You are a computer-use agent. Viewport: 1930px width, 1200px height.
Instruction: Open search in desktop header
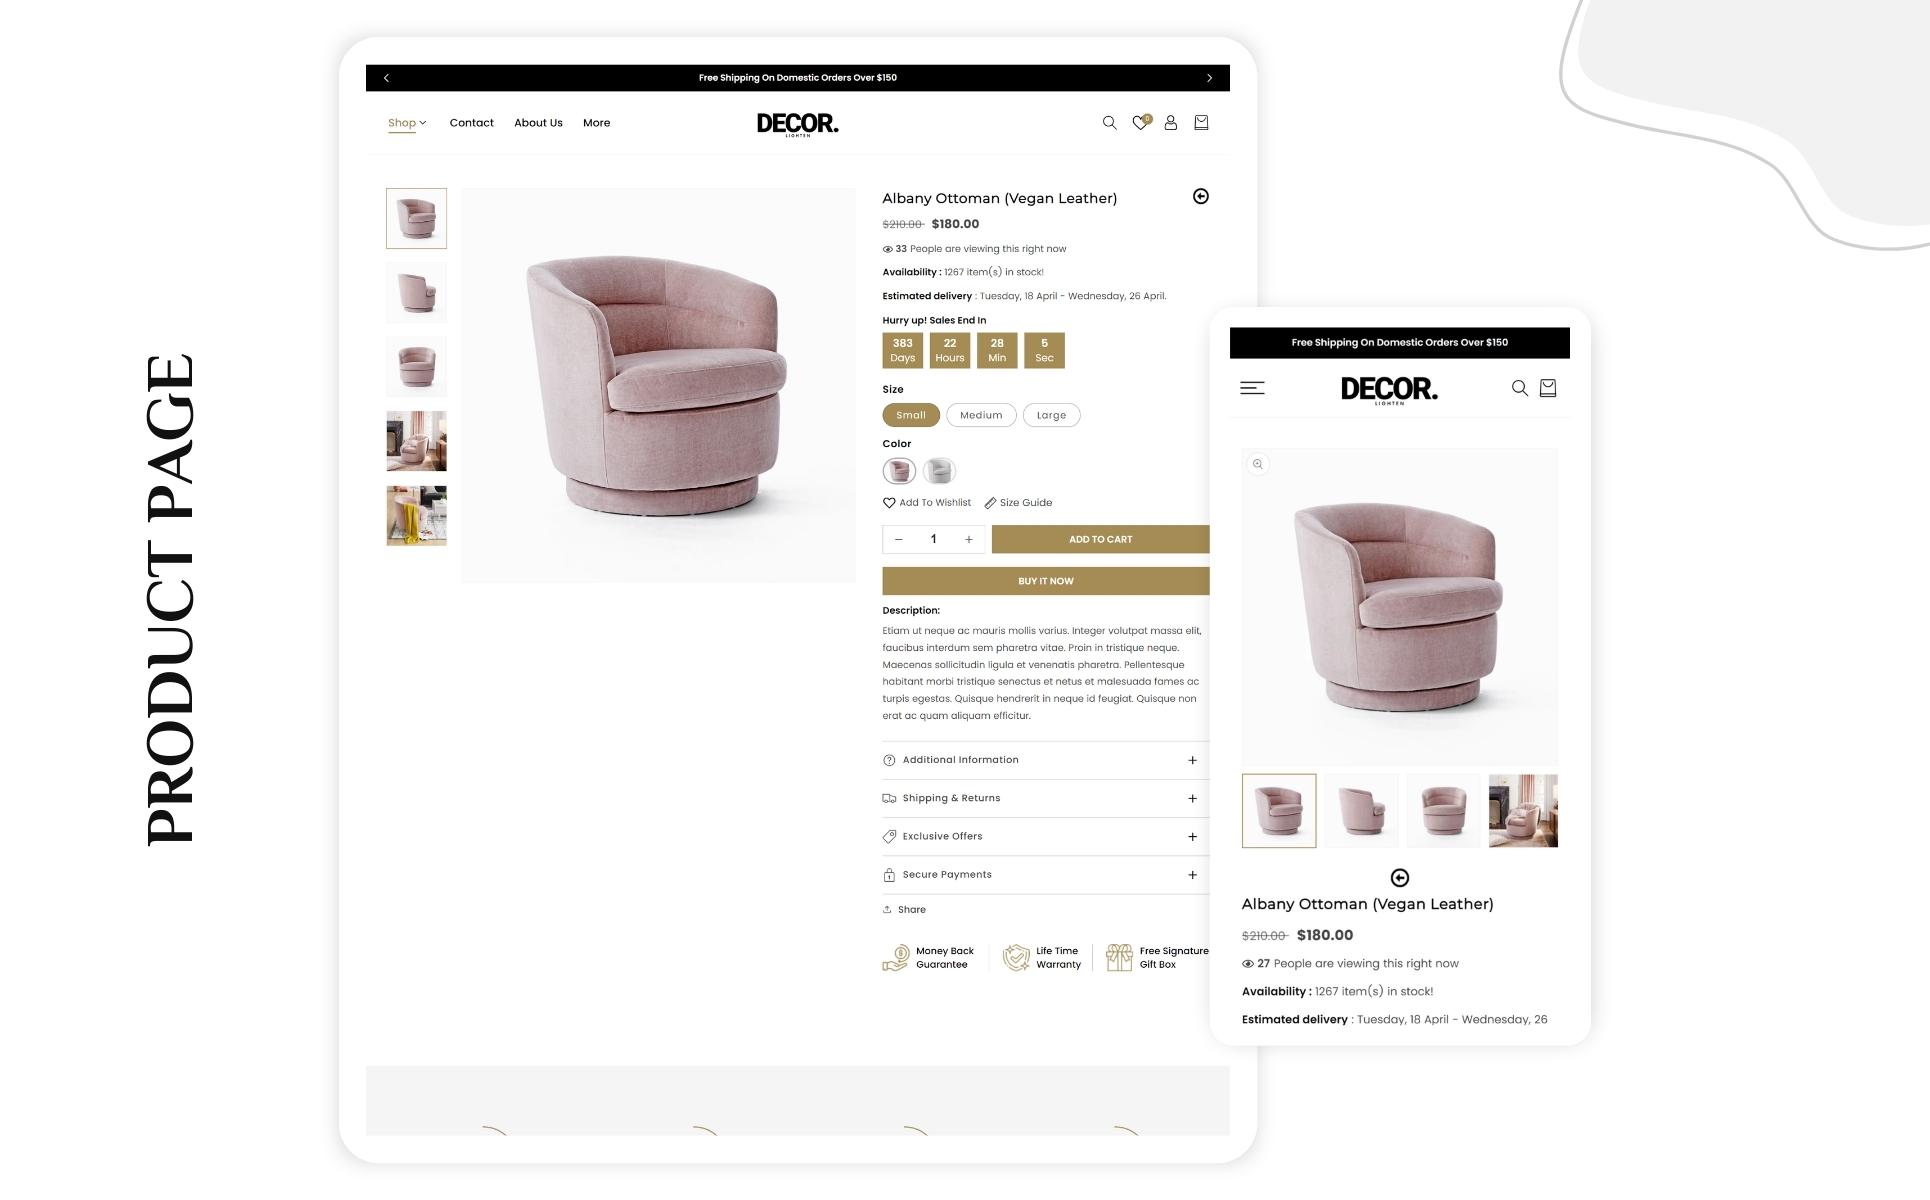1109,123
